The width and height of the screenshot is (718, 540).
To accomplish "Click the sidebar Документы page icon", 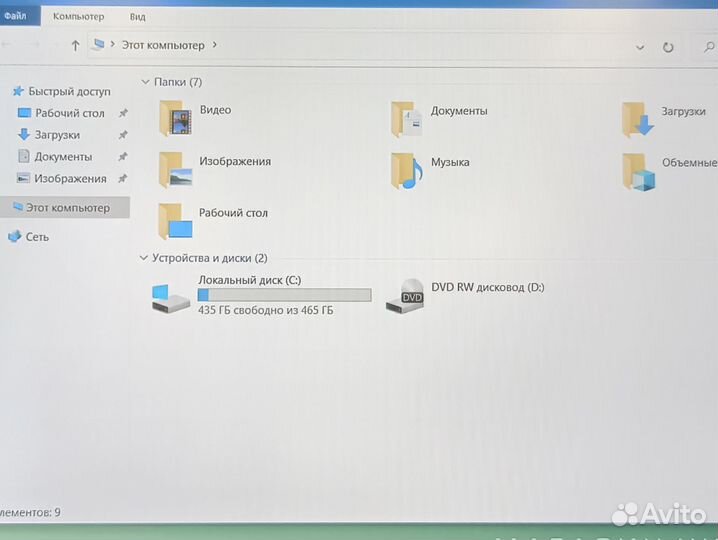I will (23, 156).
